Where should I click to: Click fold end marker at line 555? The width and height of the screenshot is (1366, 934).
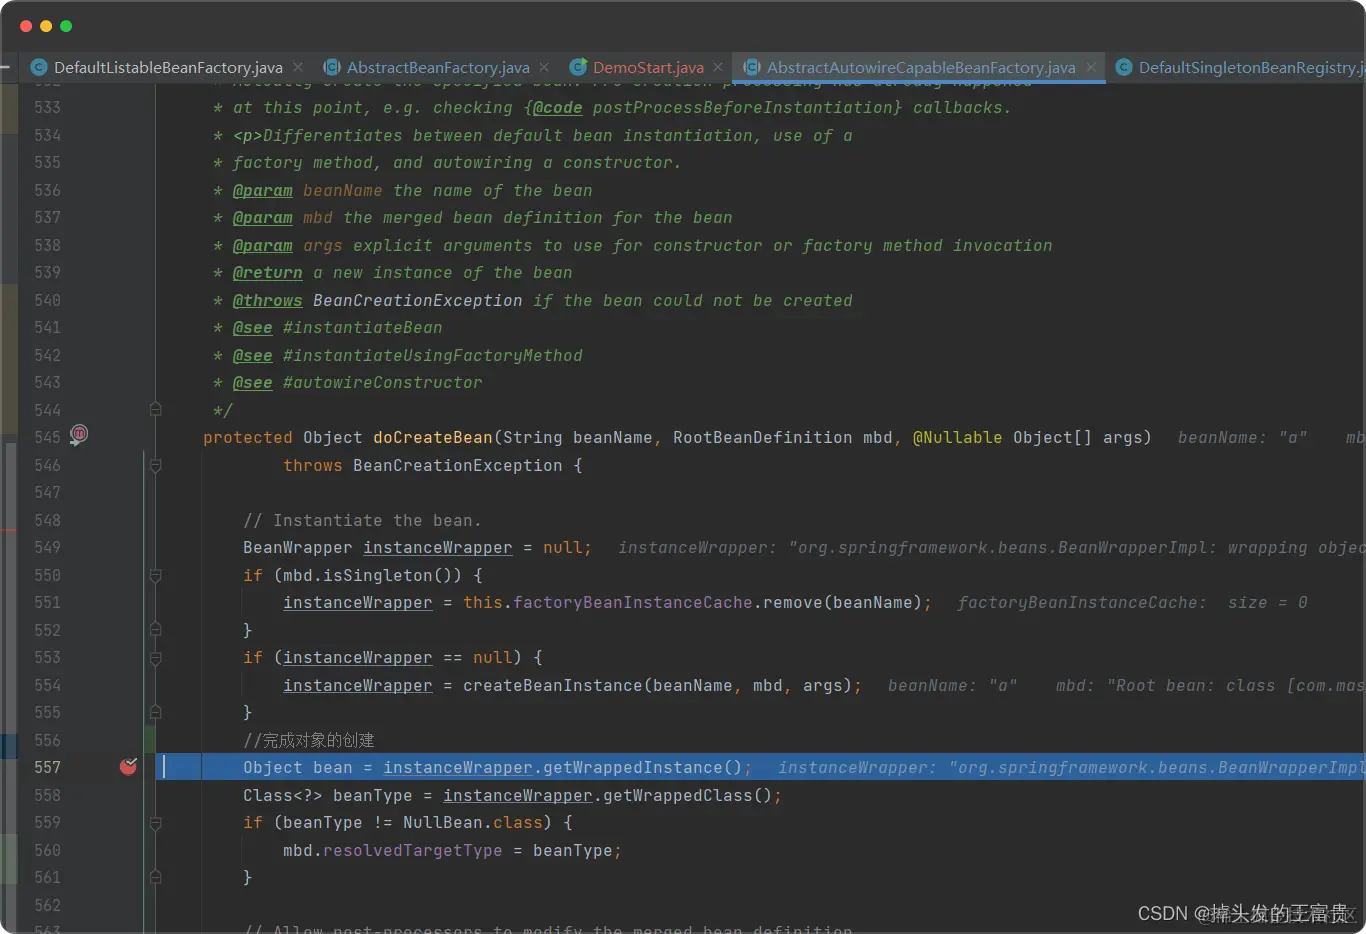pyautogui.click(x=155, y=712)
